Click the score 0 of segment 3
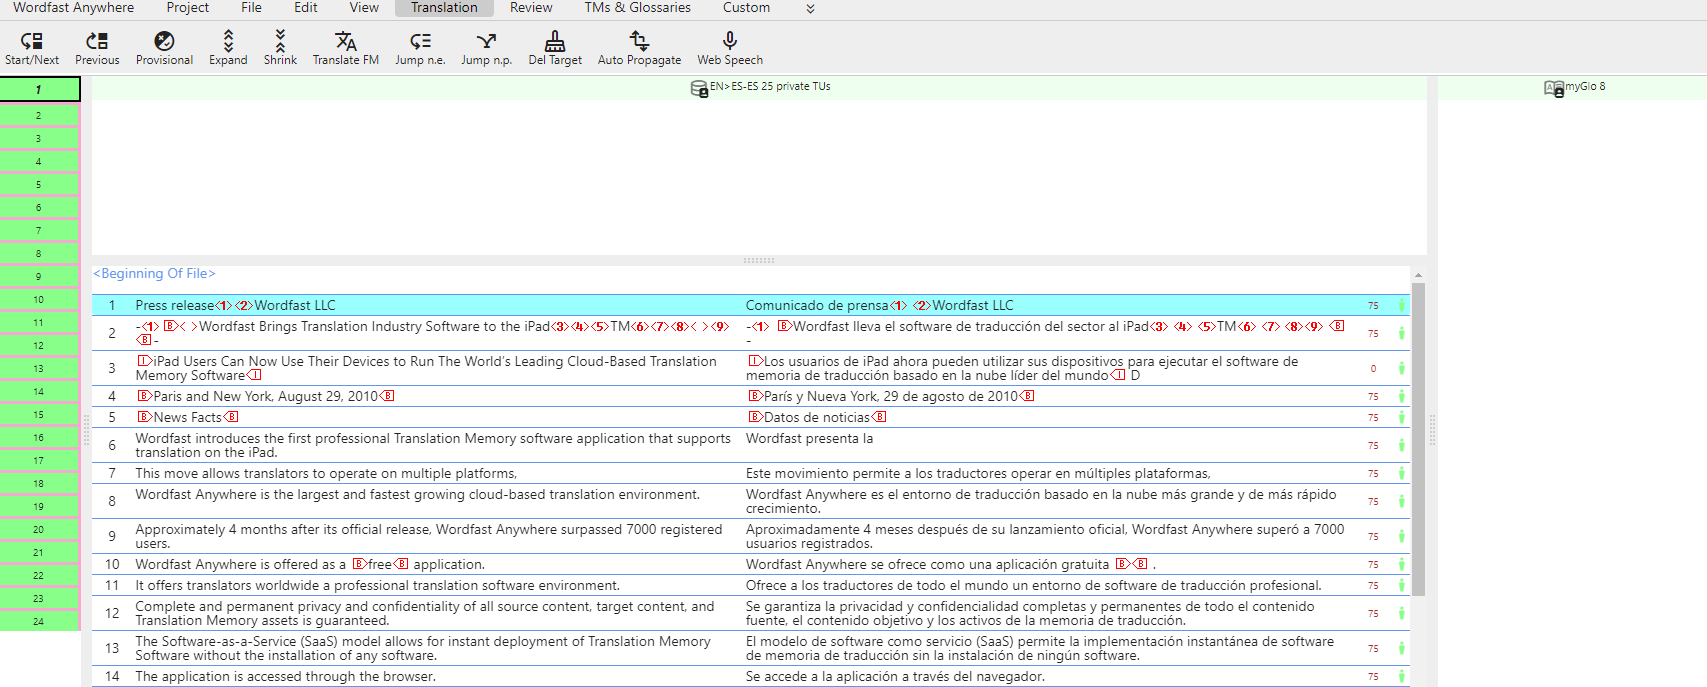The width and height of the screenshot is (1707, 687). pyautogui.click(x=1373, y=368)
